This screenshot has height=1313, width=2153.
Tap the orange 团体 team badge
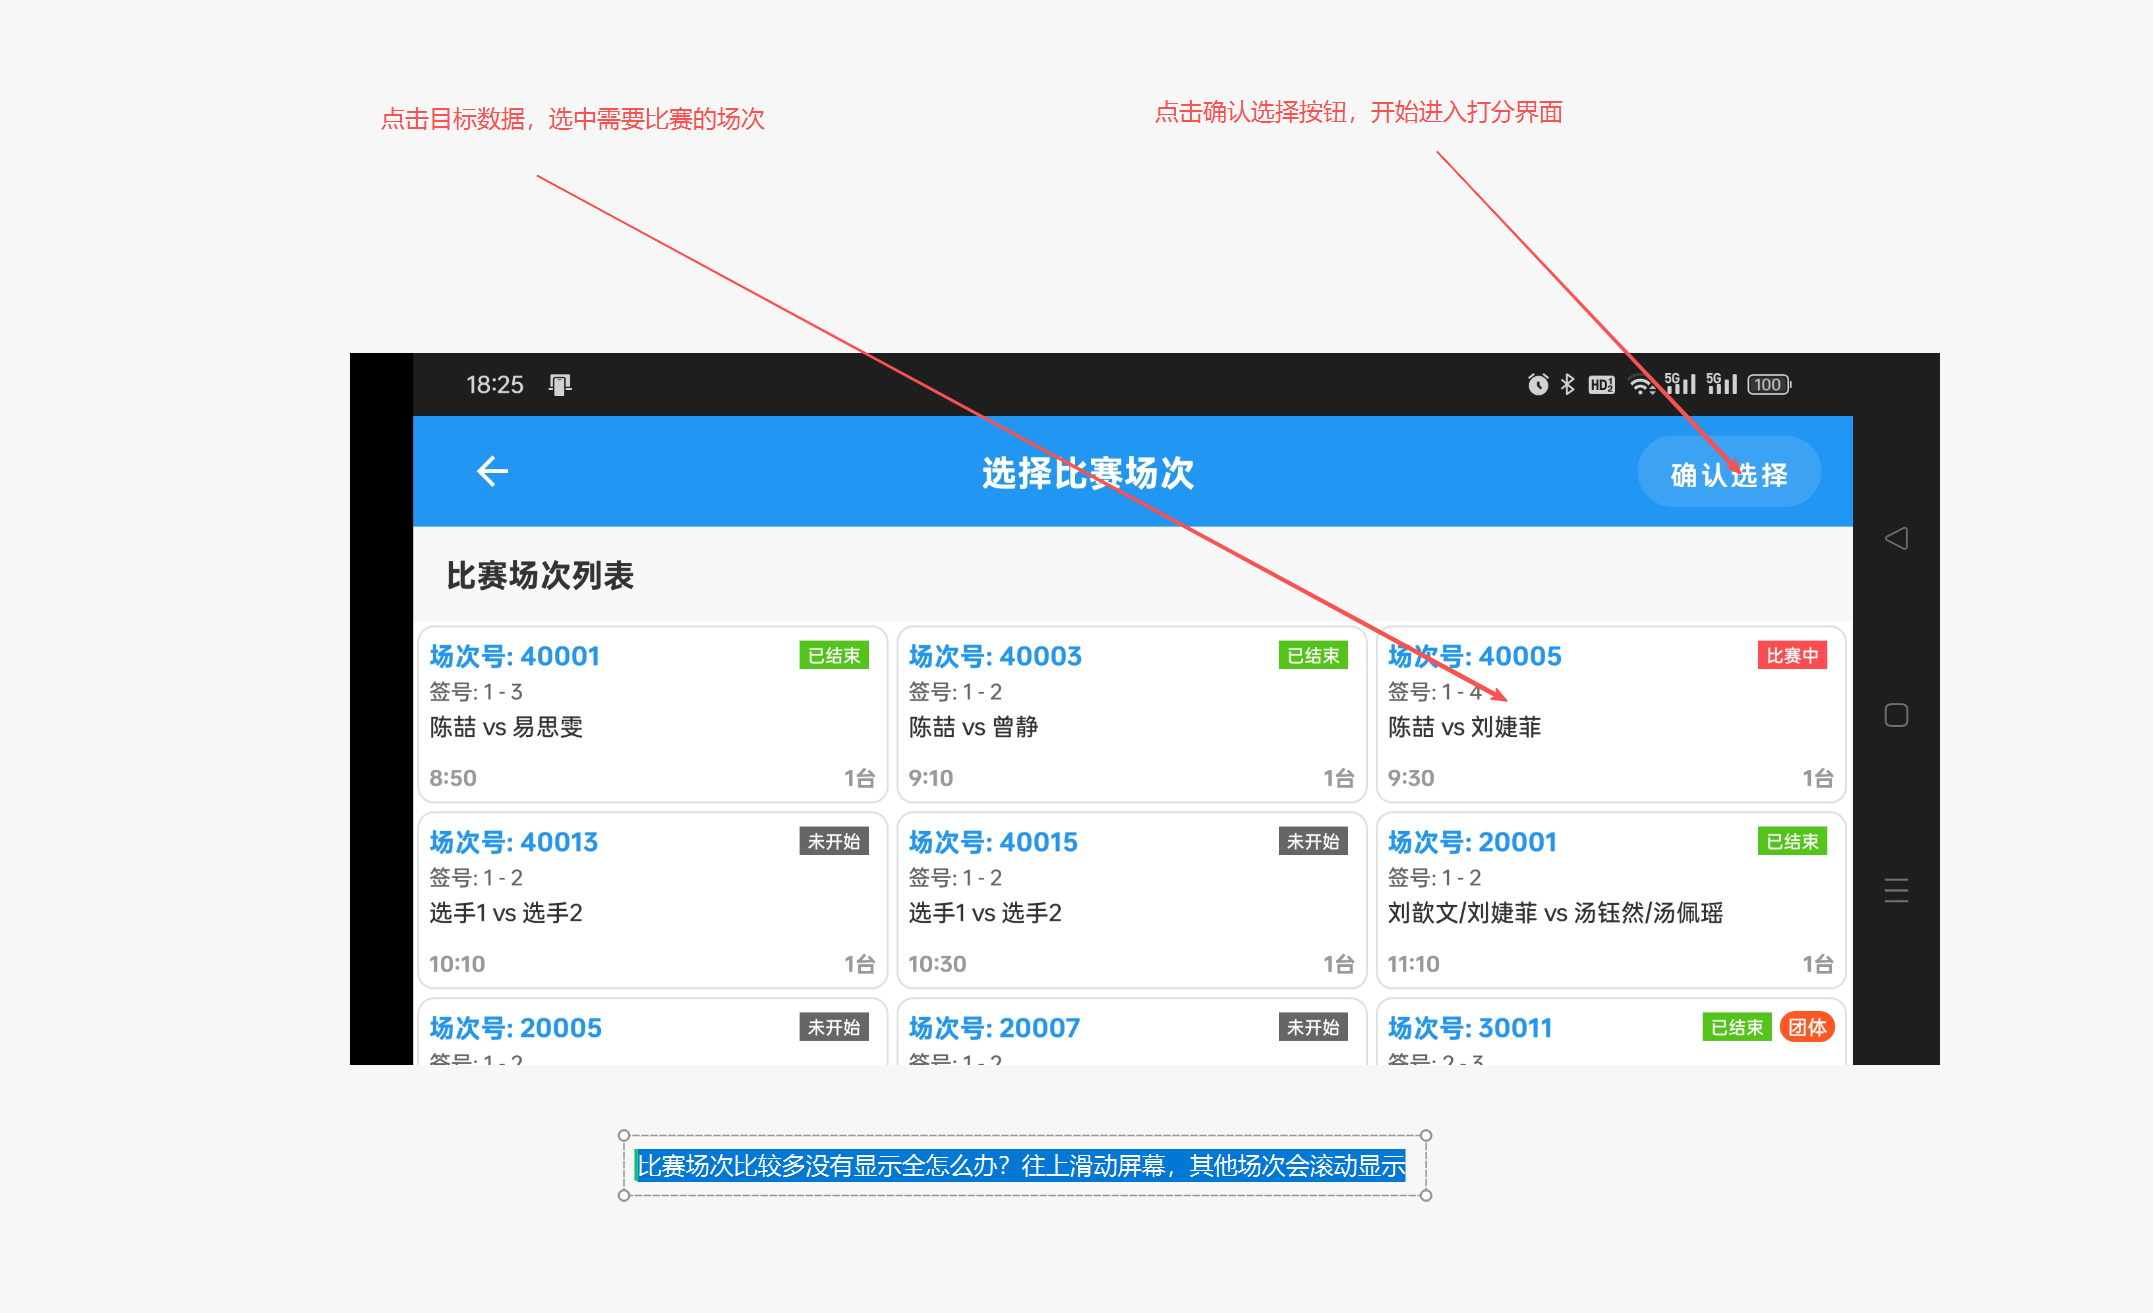tap(1806, 1027)
